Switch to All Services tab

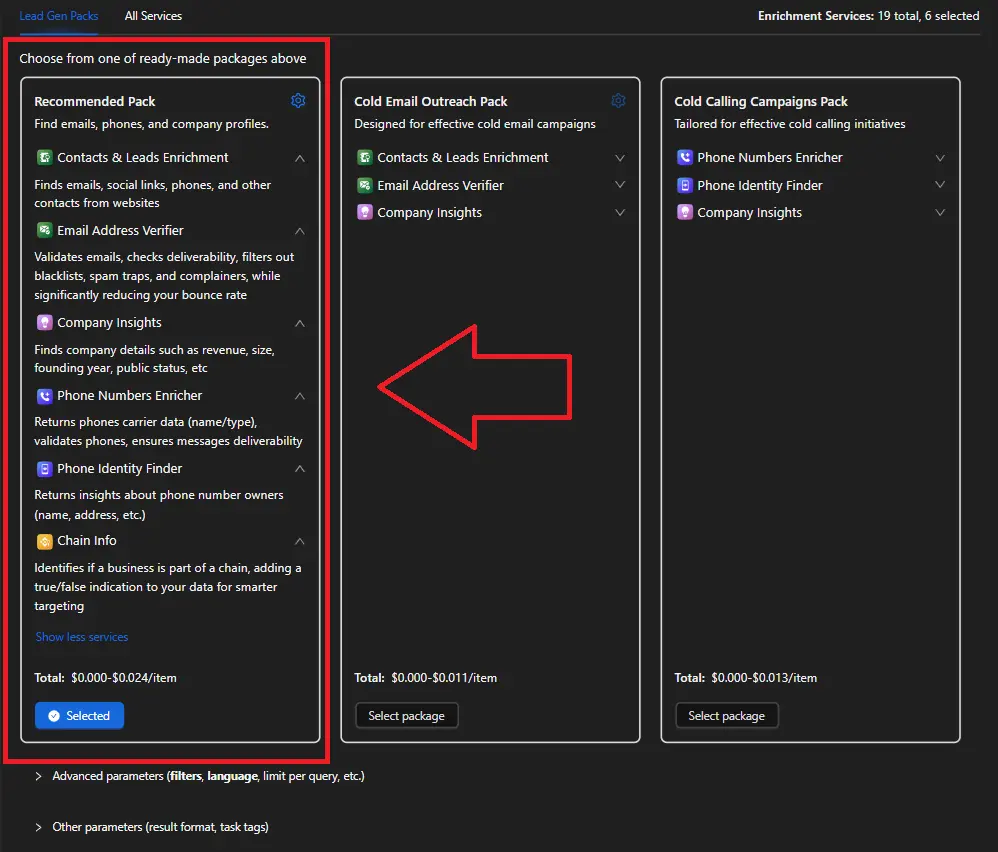[x=153, y=16]
